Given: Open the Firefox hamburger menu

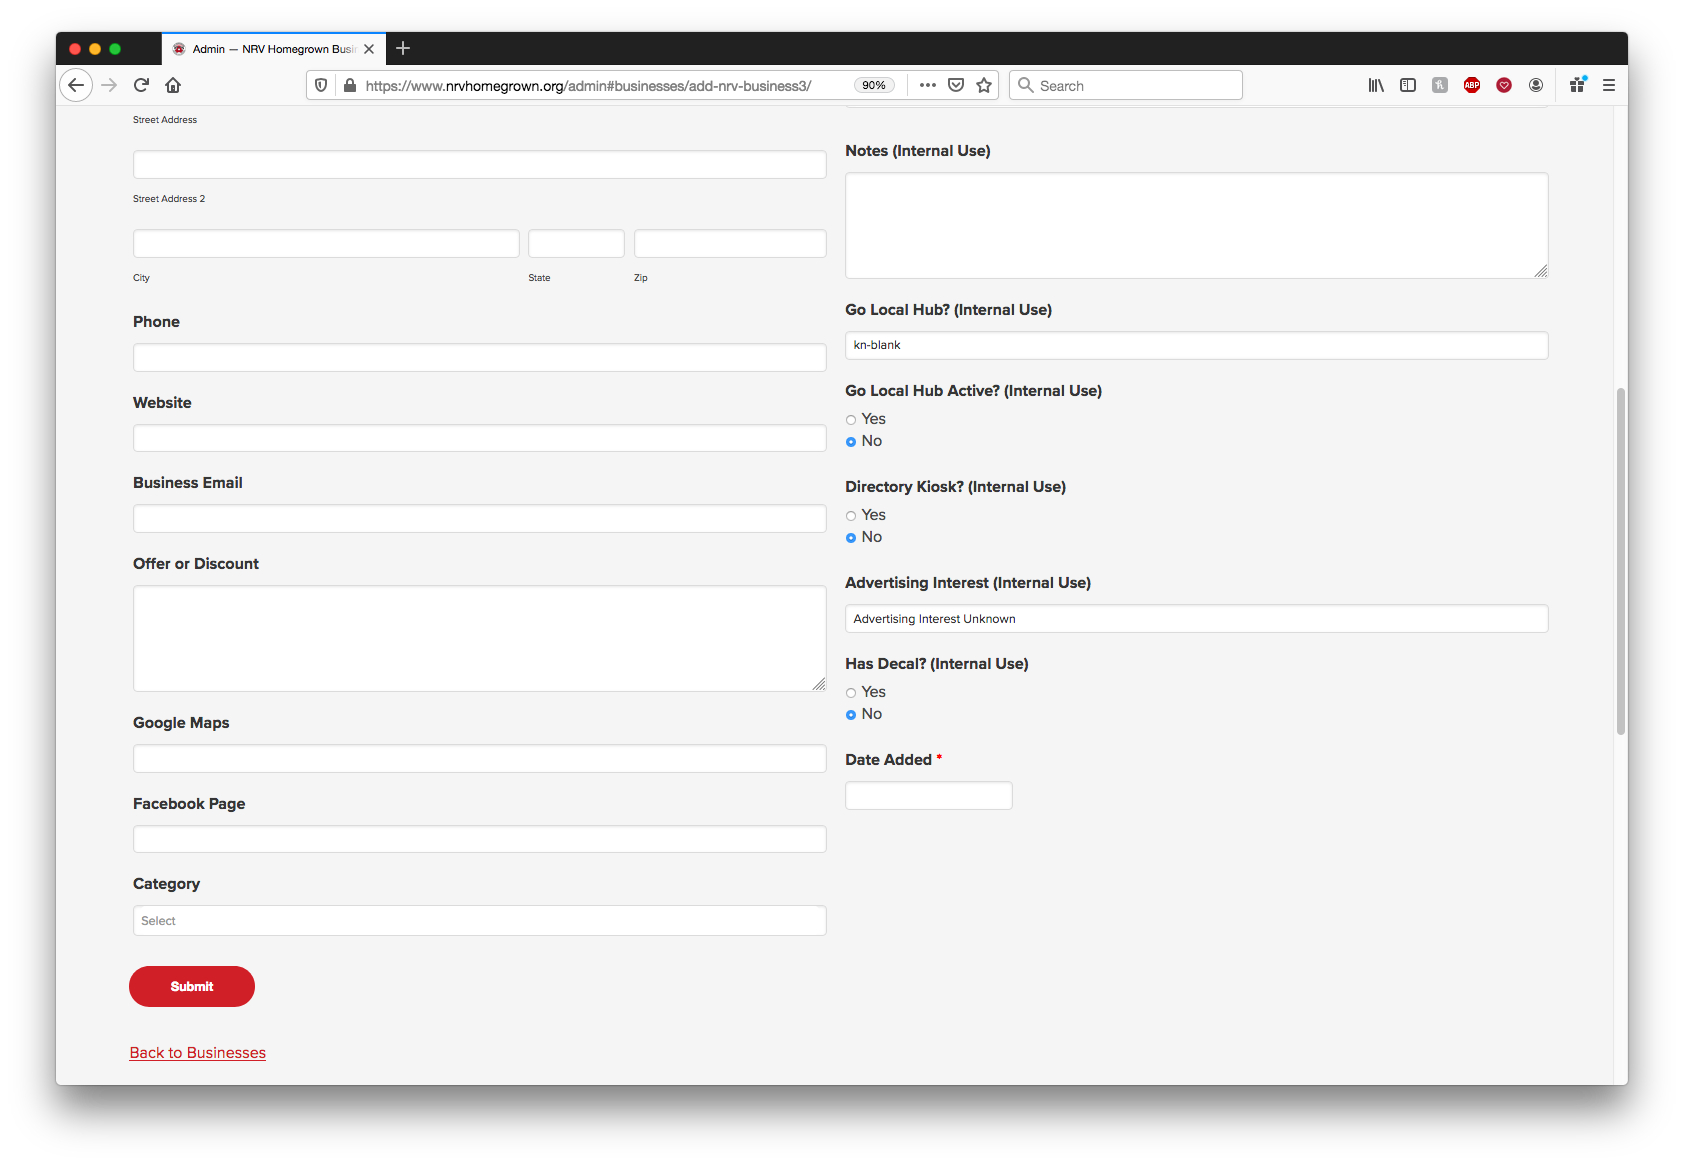Looking at the screenshot, I should coord(1609,85).
